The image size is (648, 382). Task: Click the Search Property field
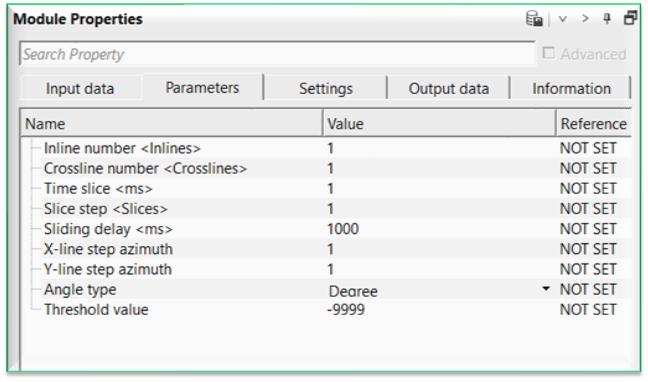(x=277, y=54)
